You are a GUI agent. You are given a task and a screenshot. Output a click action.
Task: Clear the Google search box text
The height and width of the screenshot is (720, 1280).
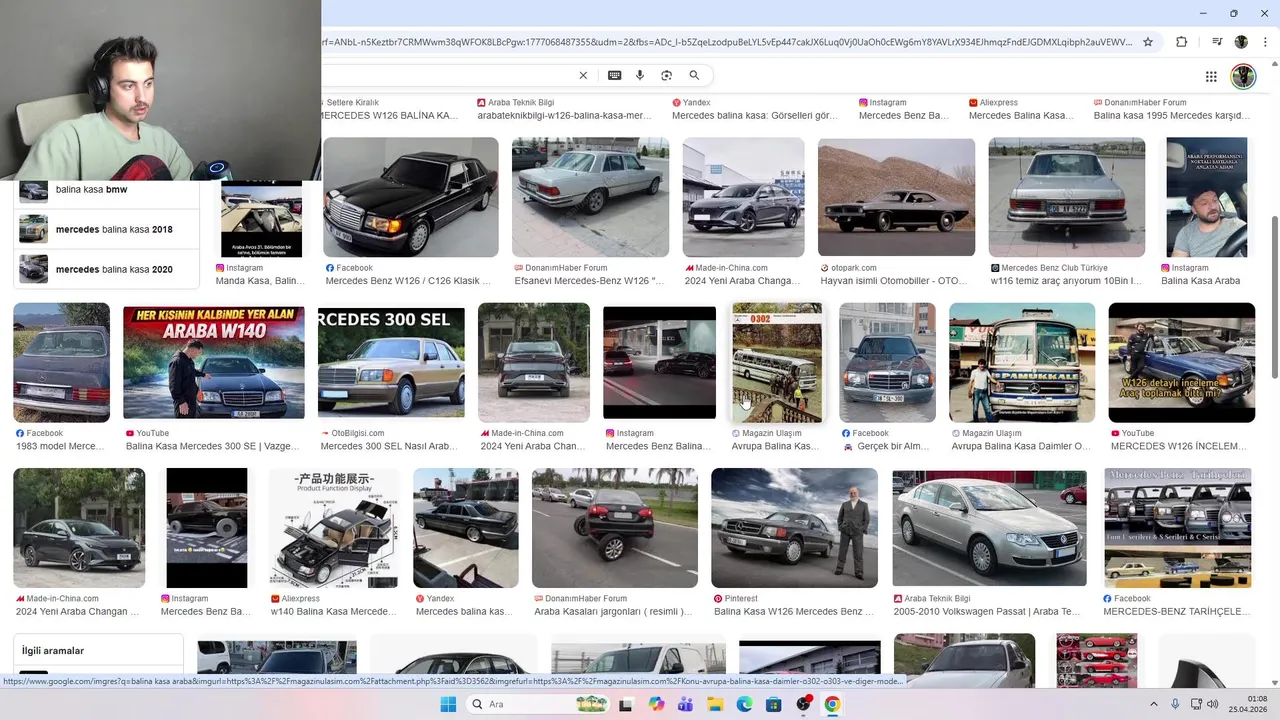583,75
